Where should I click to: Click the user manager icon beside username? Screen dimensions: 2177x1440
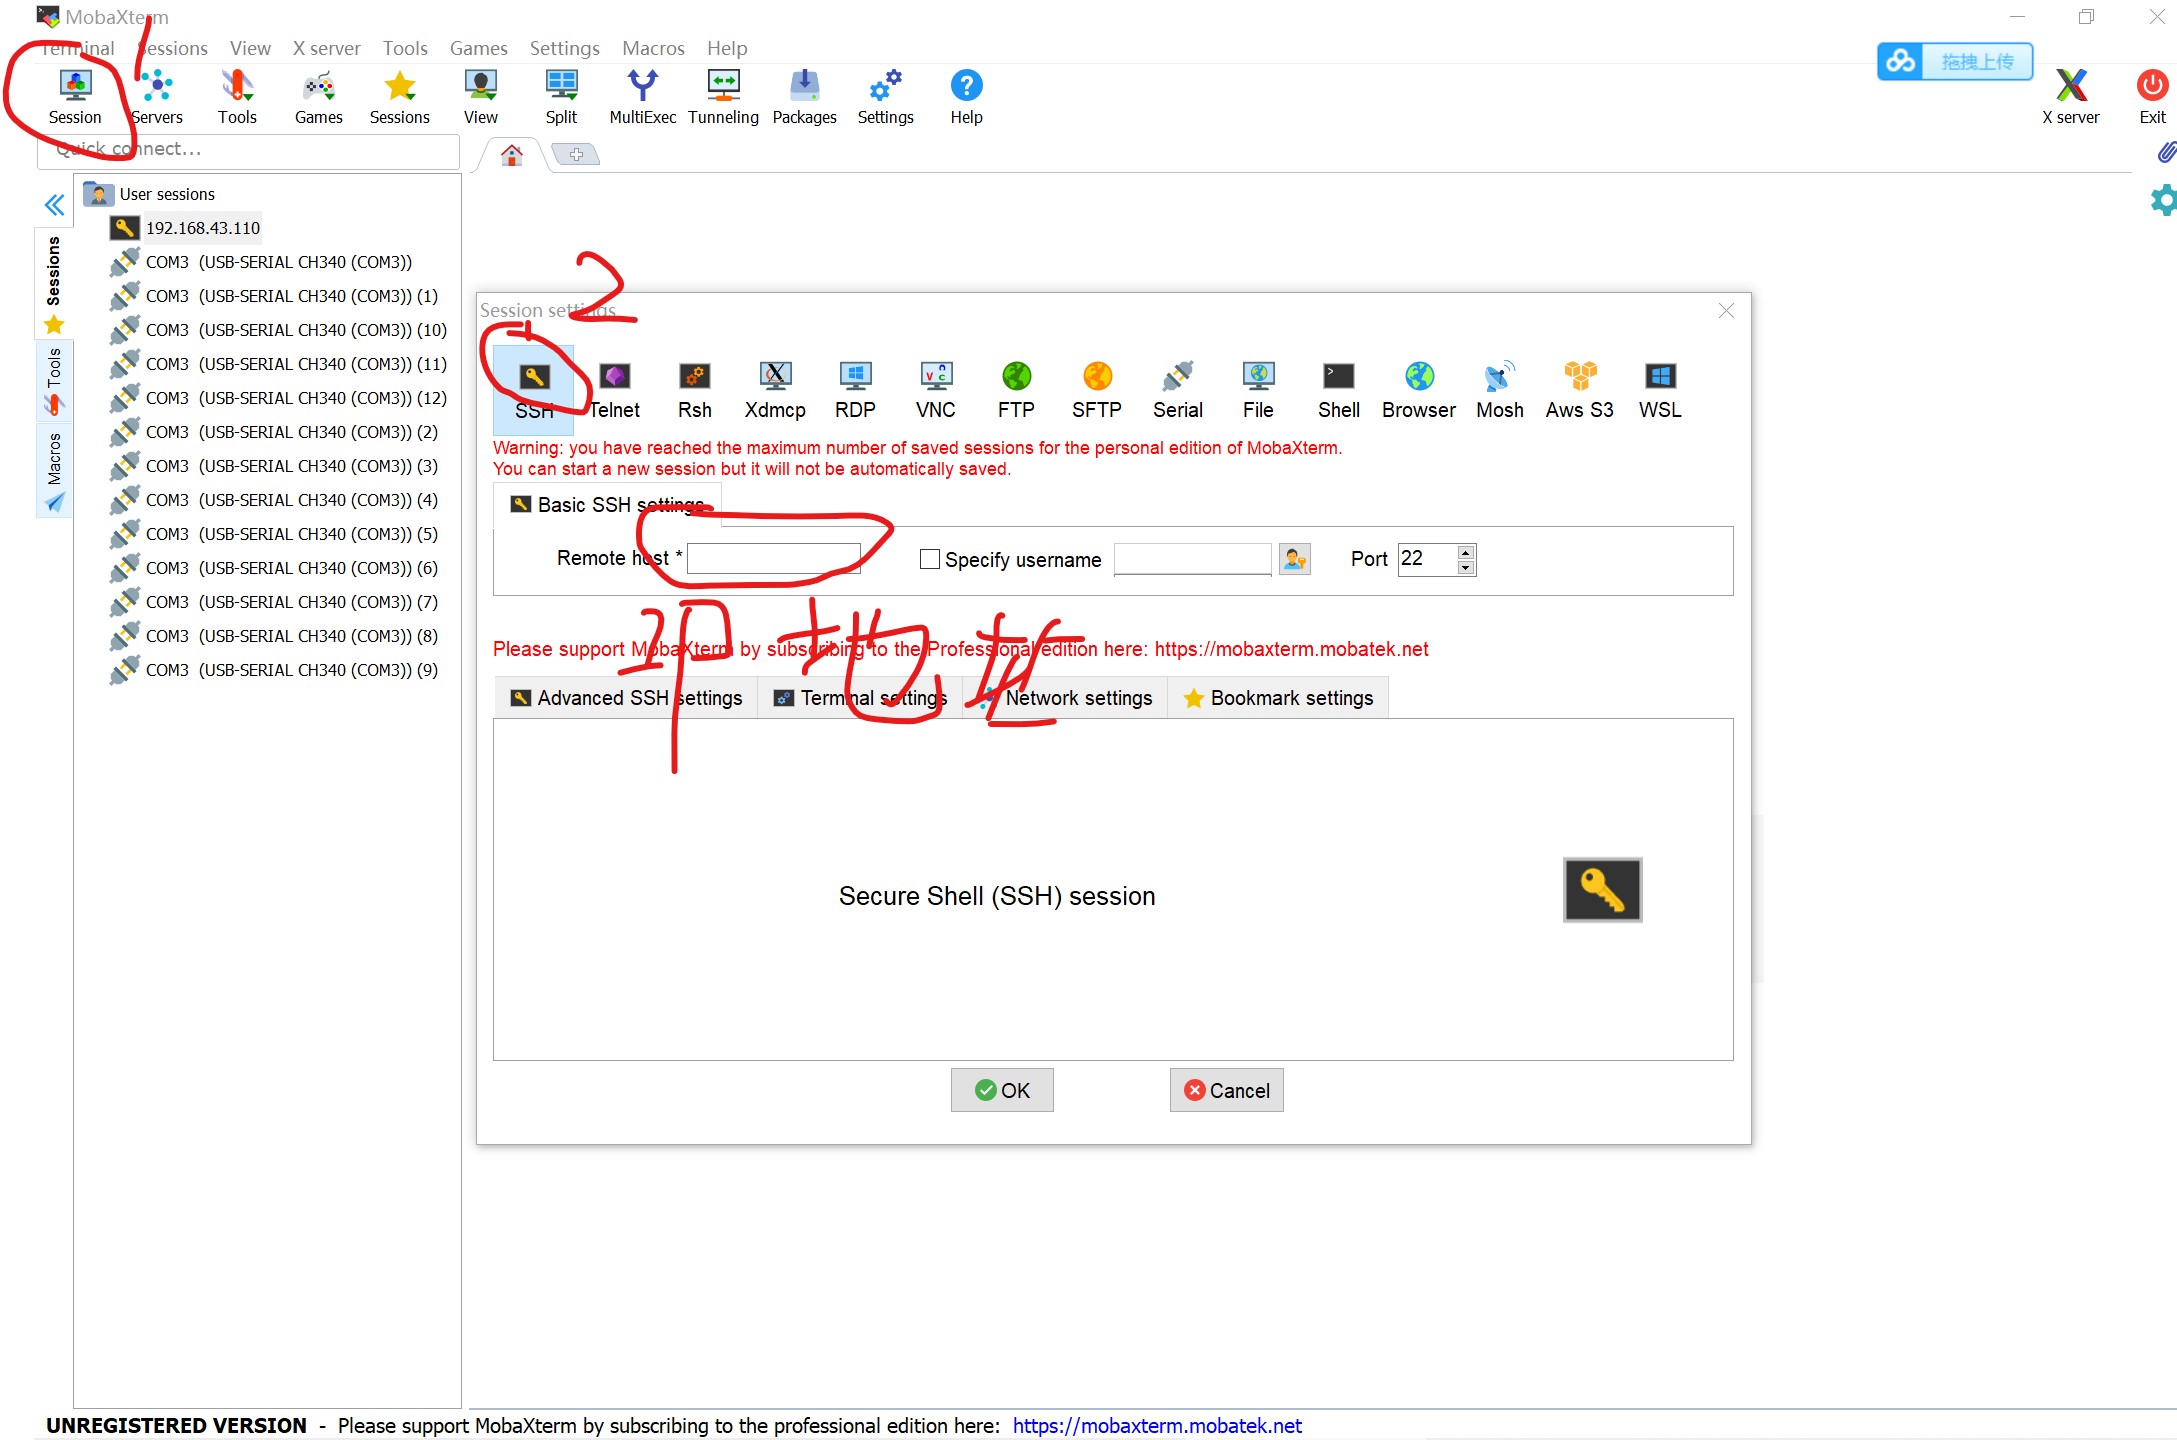(1294, 559)
